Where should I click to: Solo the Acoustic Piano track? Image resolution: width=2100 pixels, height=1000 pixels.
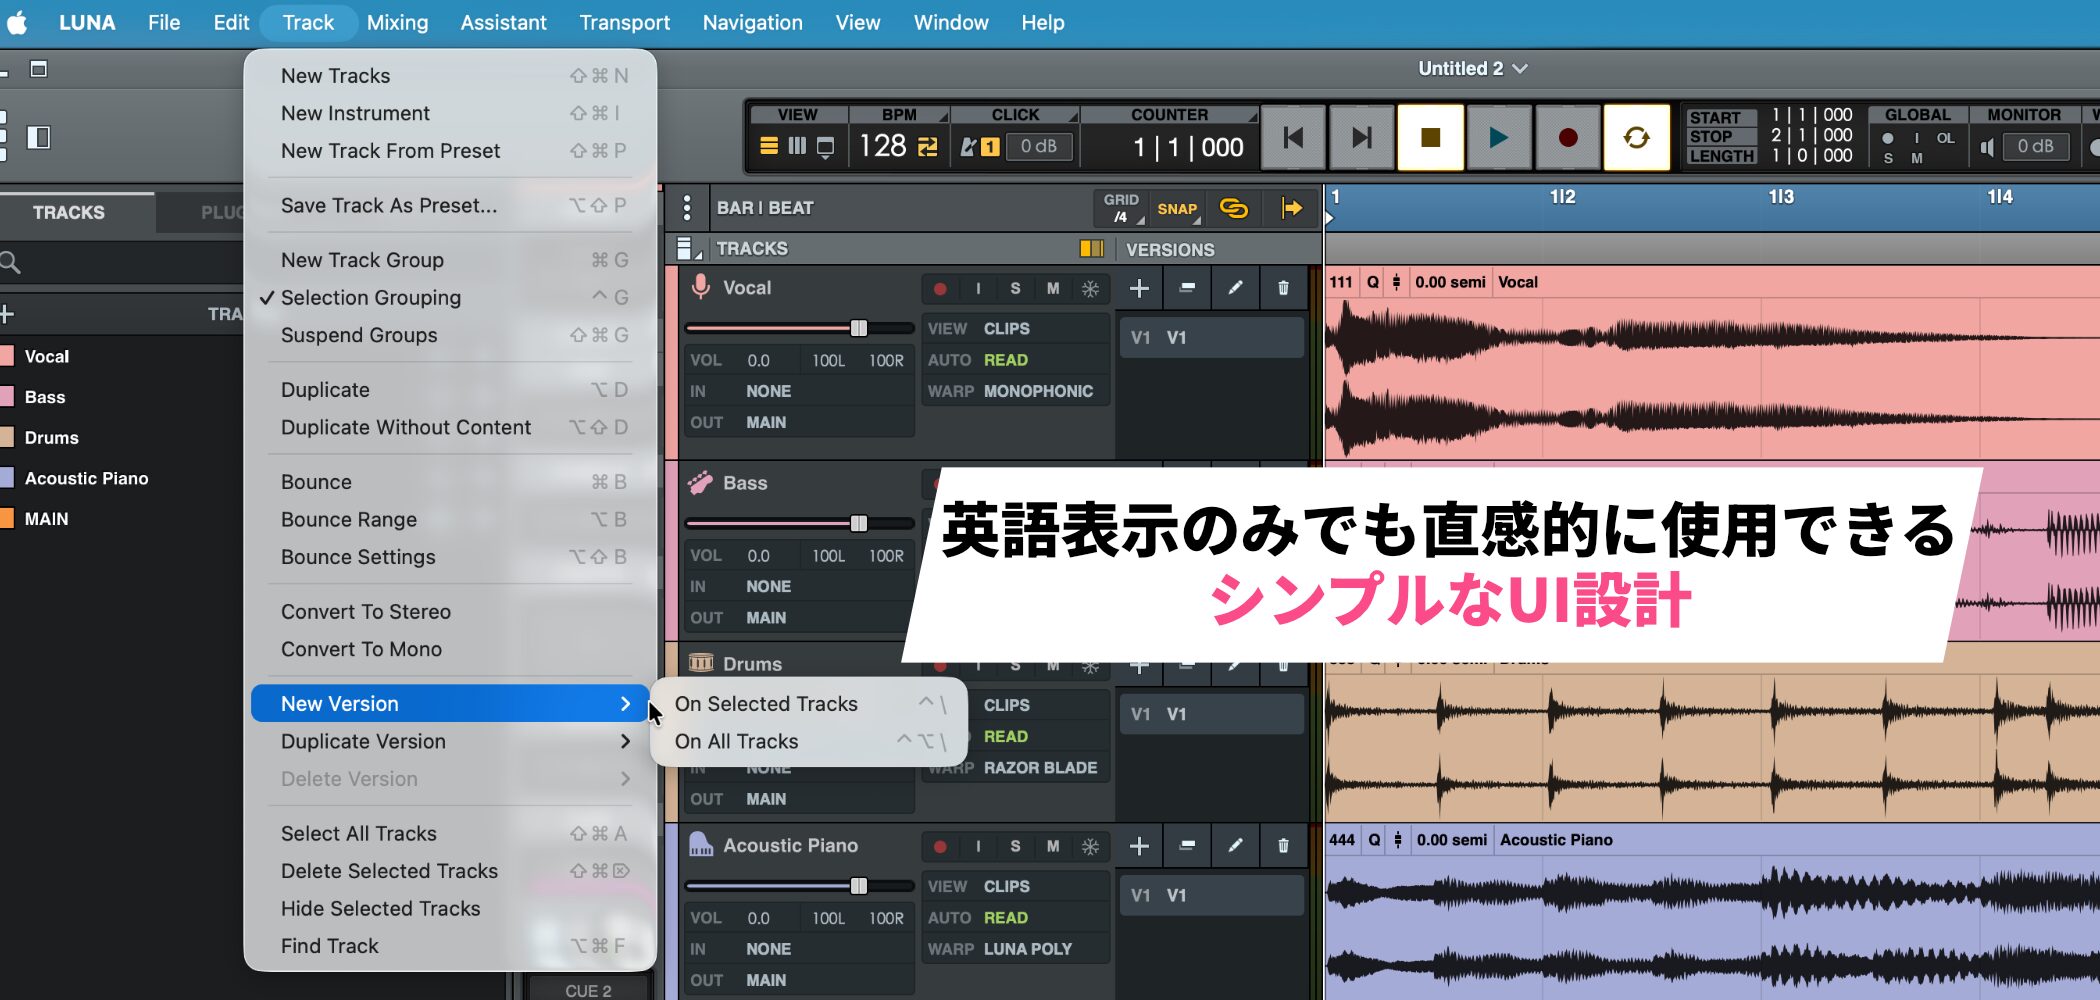[x=1015, y=847]
